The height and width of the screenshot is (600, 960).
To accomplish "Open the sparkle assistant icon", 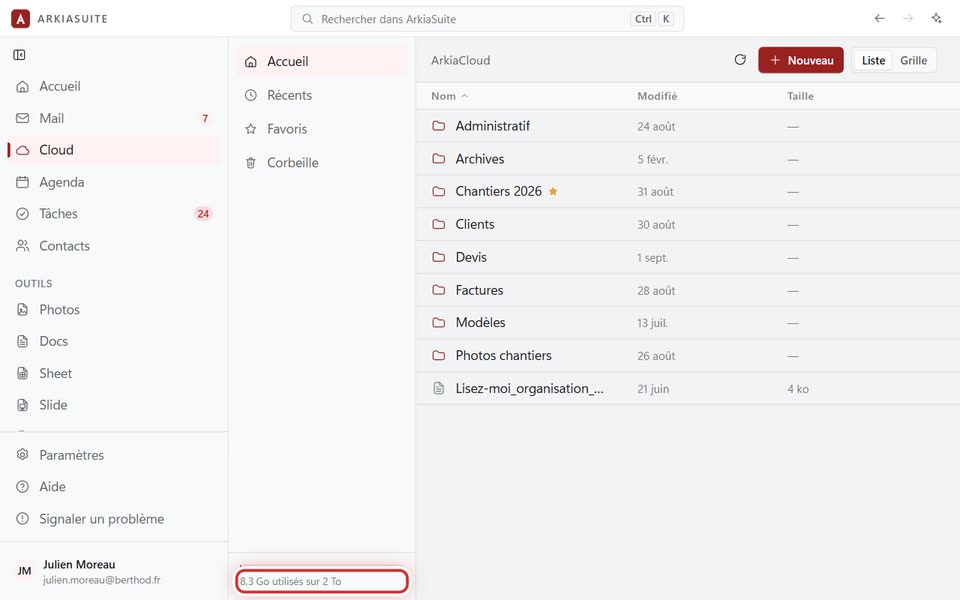I will pos(936,18).
